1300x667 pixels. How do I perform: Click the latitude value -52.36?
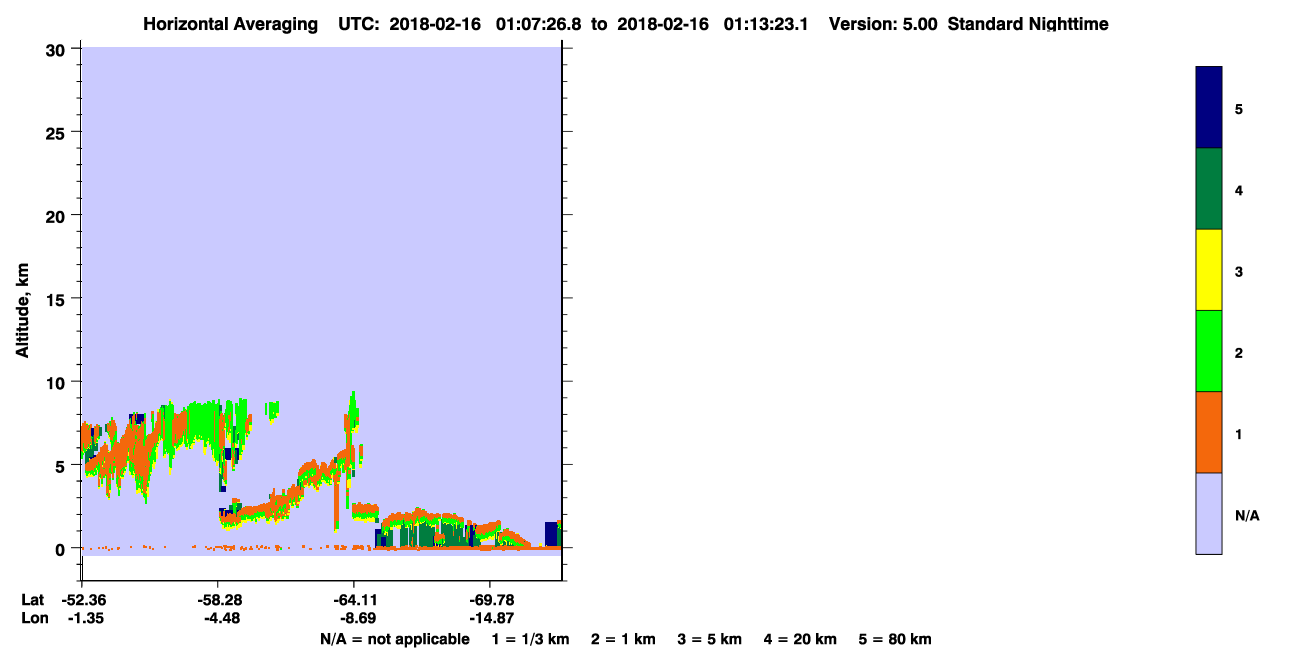[82, 600]
